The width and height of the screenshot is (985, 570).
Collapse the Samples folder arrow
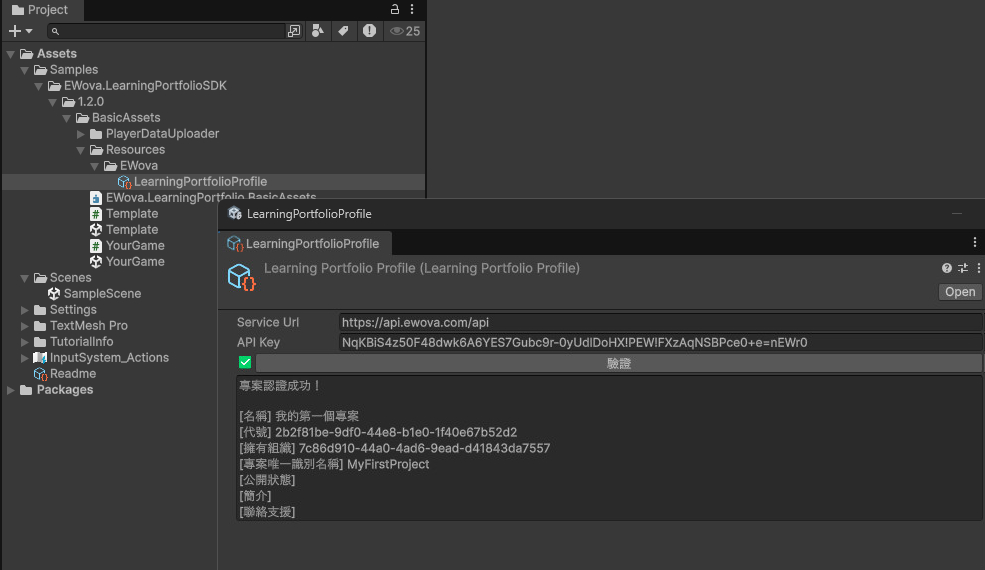[x=24, y=70]
